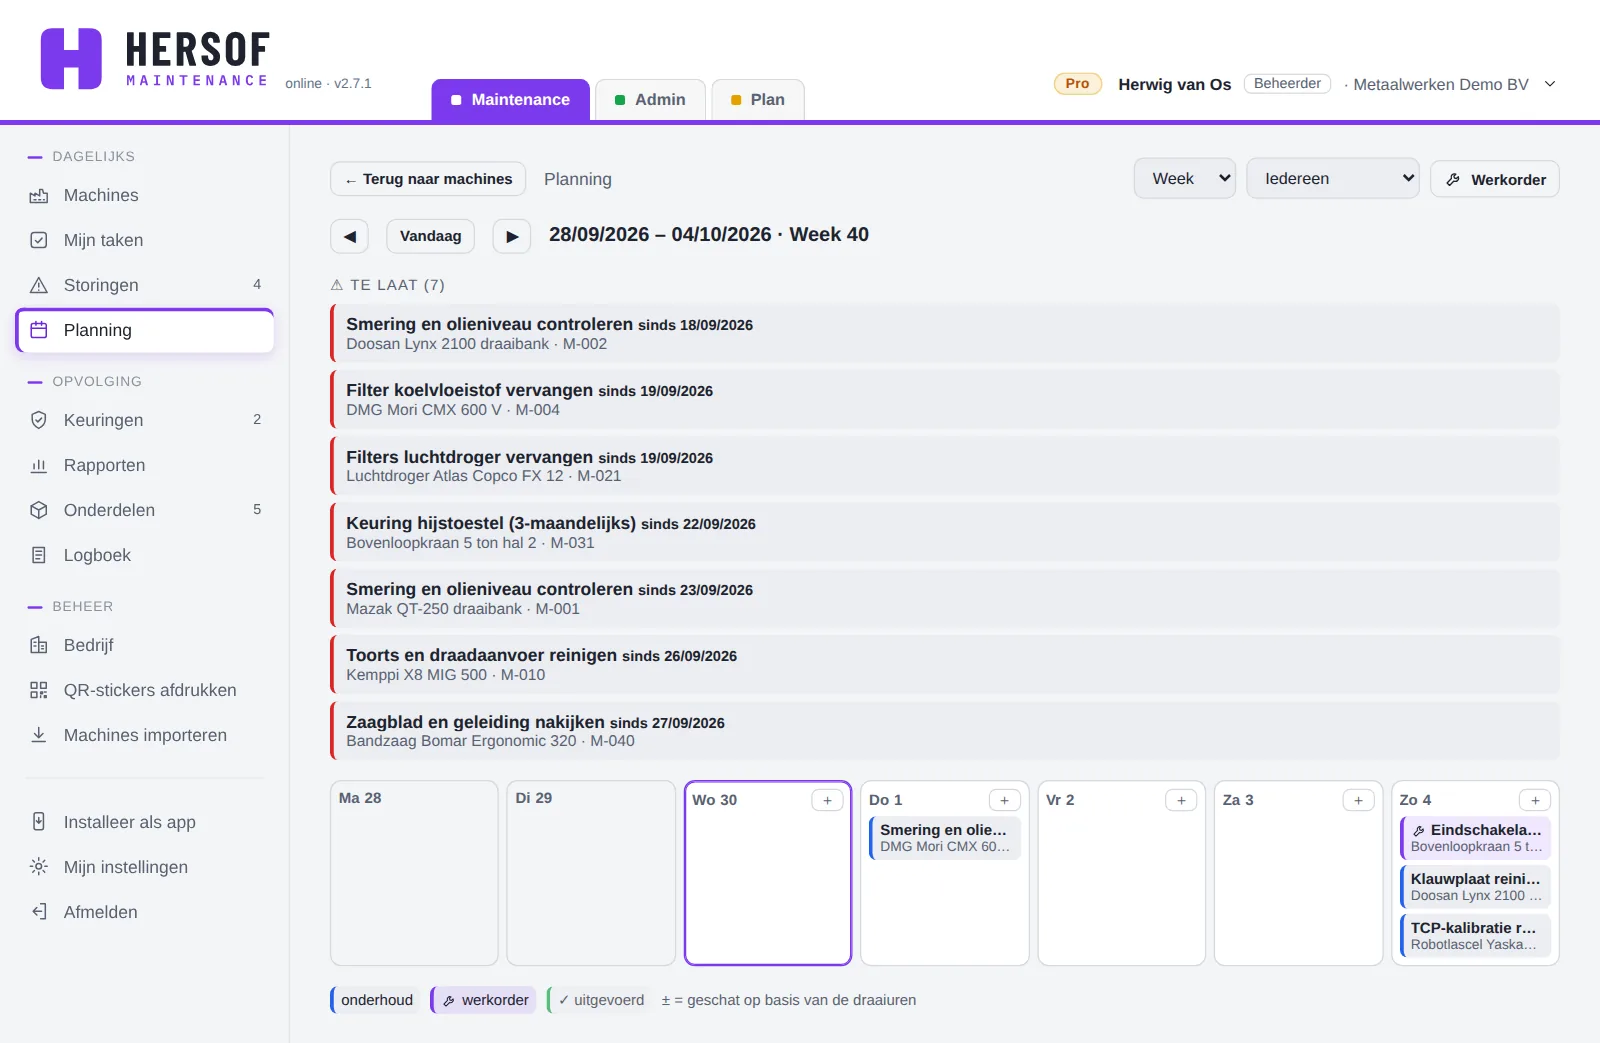Click the uitgevoerd legend chip
The height and width of the screenshot is (1043, 1600).
599,1000
